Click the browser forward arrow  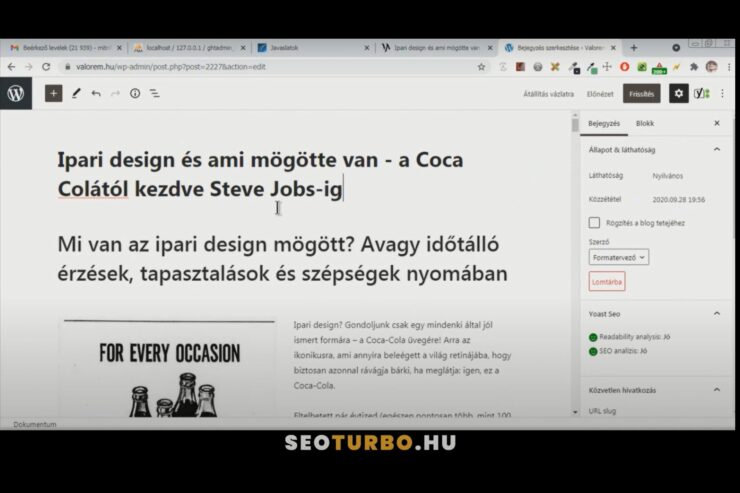(x=28, y=67)
